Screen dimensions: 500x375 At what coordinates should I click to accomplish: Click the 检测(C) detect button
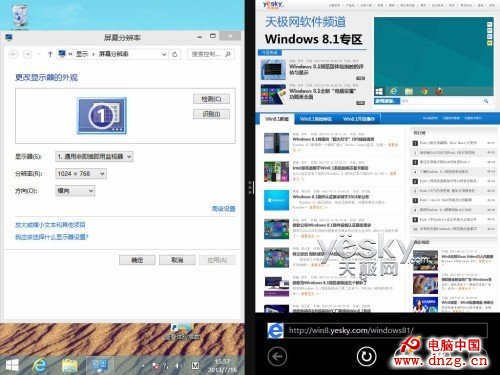pyautogui.click(x=211, y=99)
